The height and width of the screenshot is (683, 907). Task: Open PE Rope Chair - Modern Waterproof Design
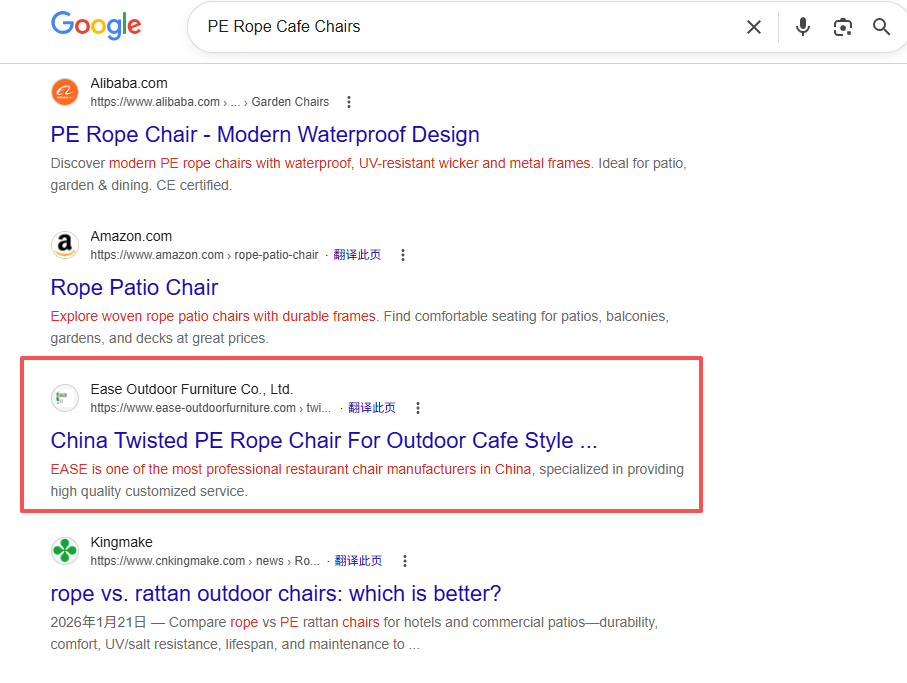coord(265,135)
